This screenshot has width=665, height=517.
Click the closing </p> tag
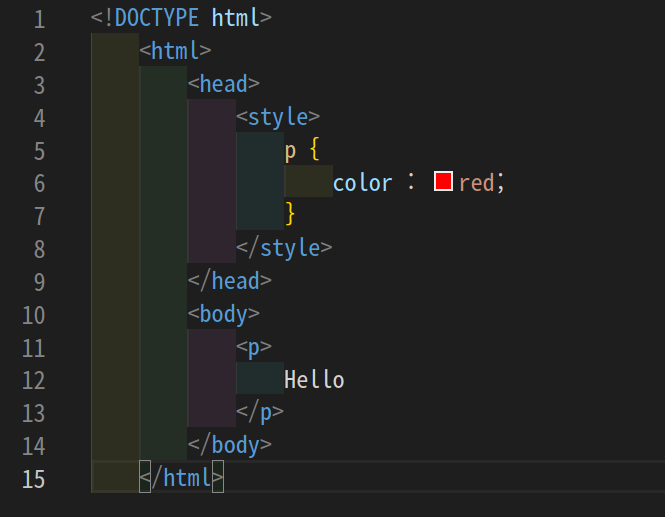(x=260, y=413)
